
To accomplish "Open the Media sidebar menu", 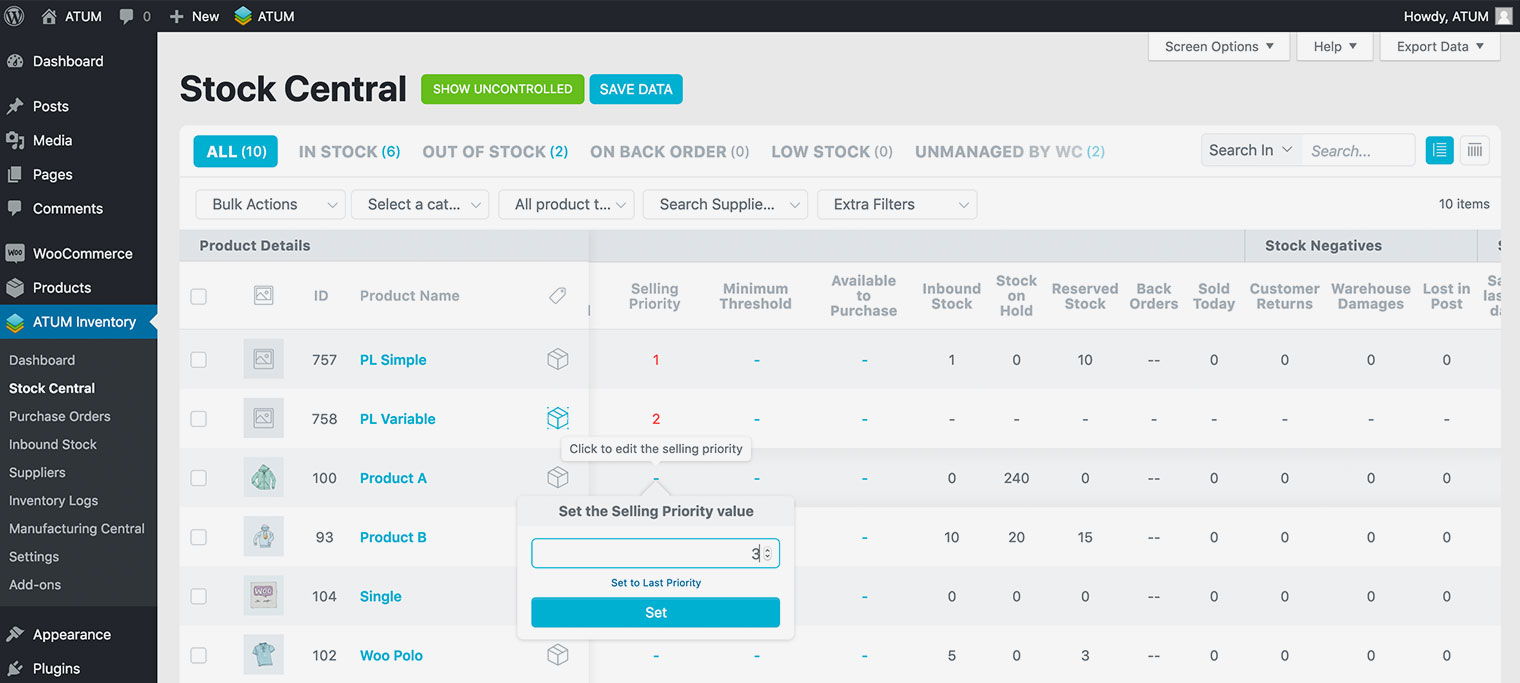I will coord(78,140).
